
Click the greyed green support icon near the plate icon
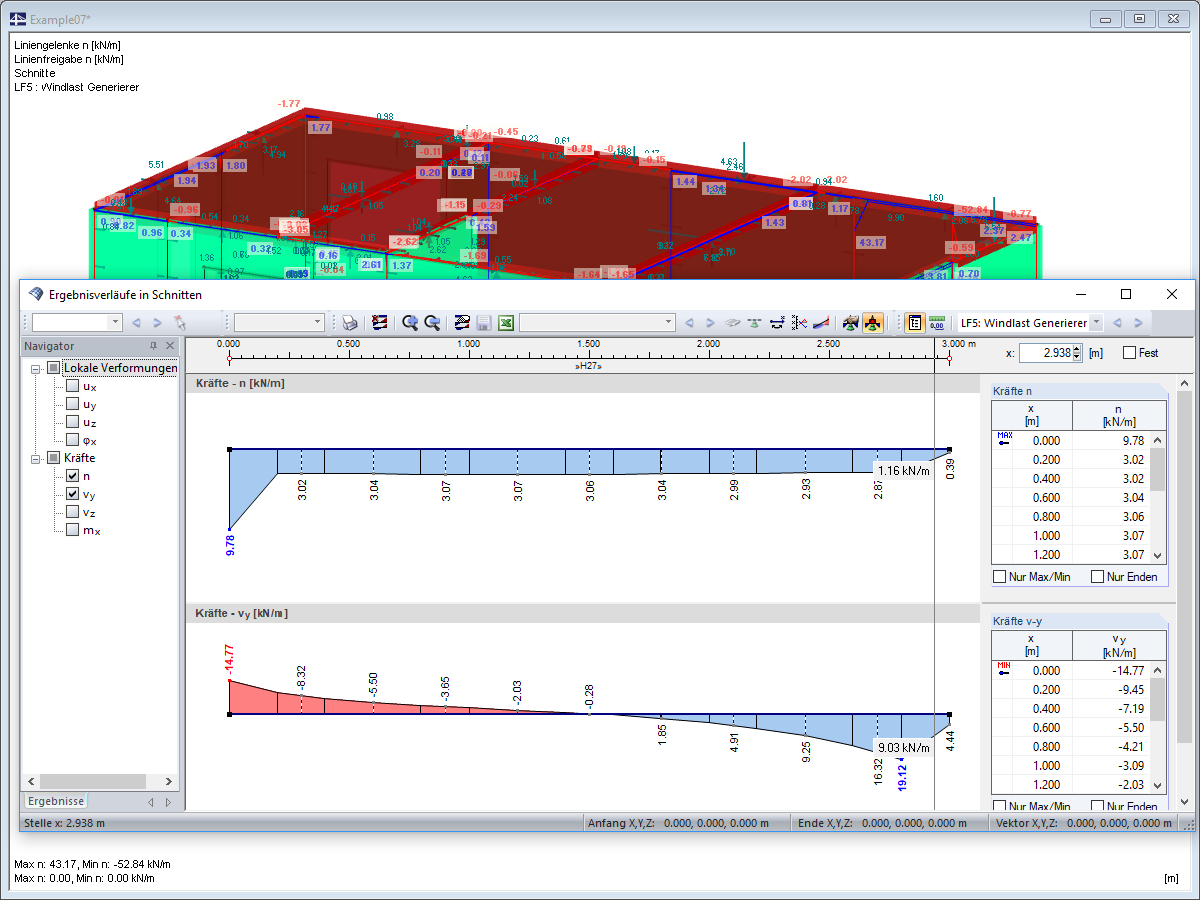coord(754,323)
